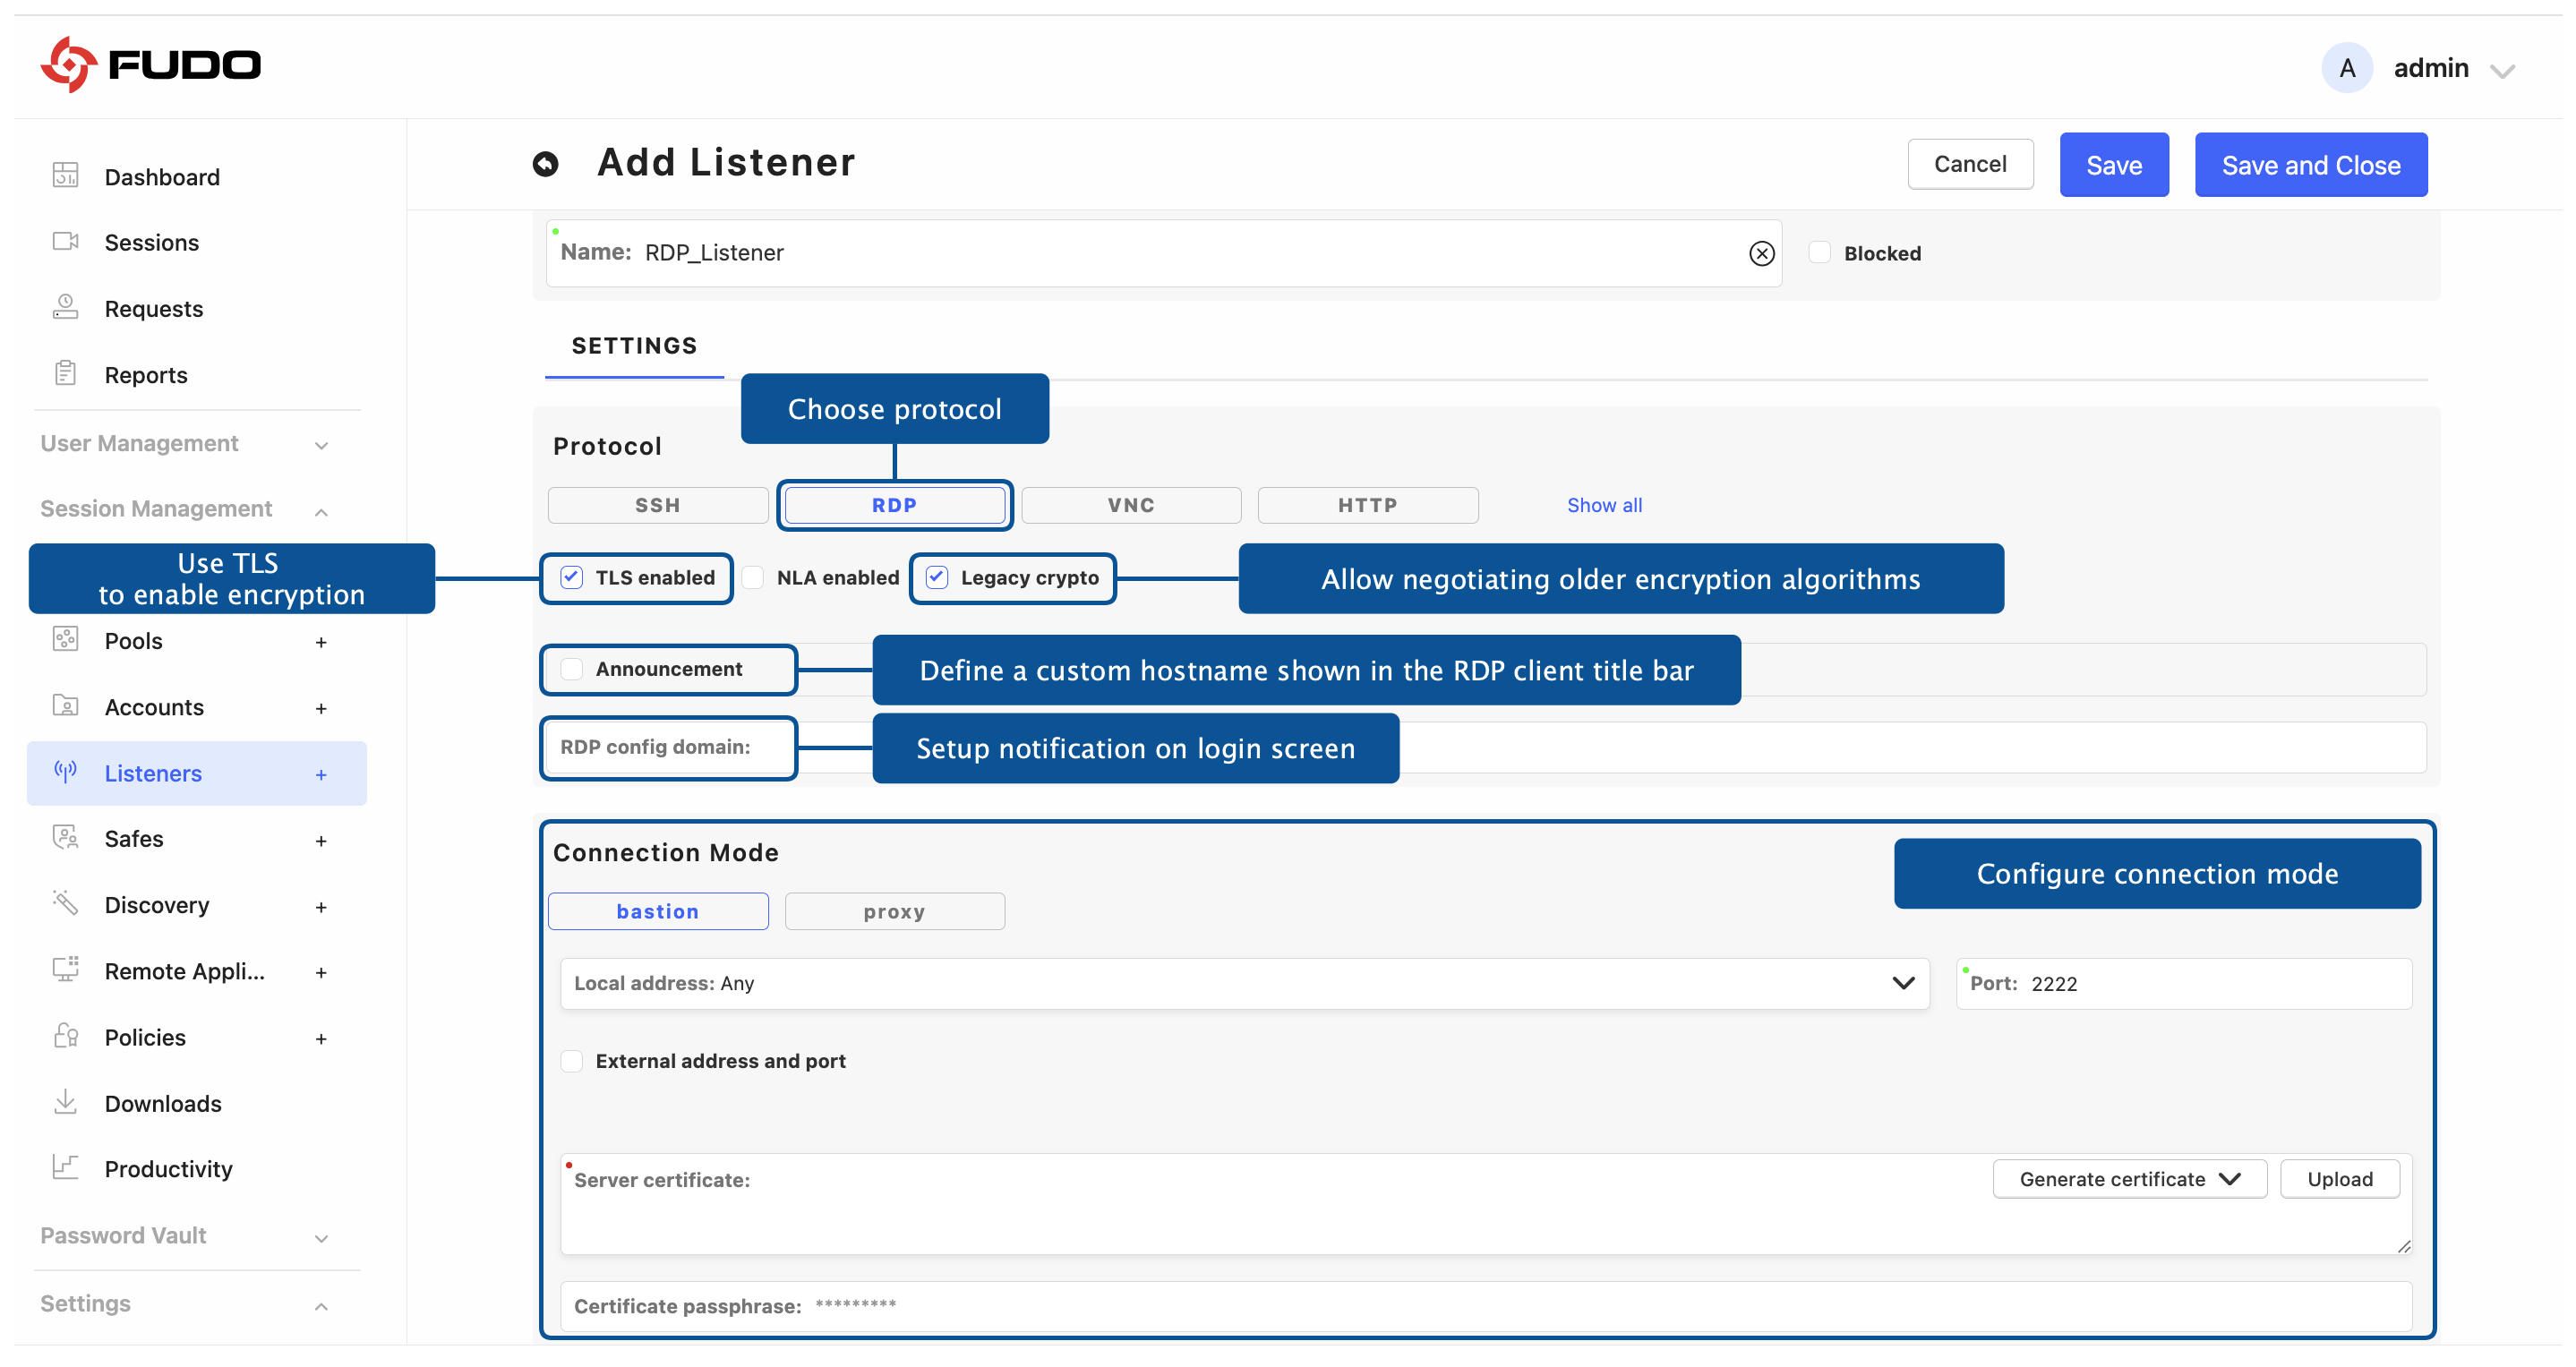Expand the Password Vault section
Image resolution: width=2576 pixels, height=1367 pixels.
pos(321,1238)
